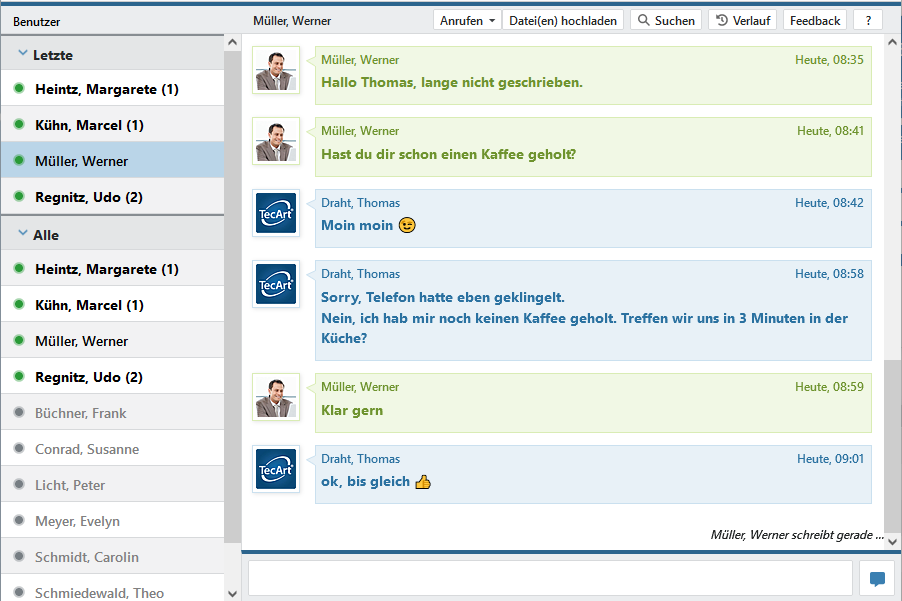Click grey offline status dot next to Büchner, Frank
The height and width of the screenshot is (601, 902).
19,413
